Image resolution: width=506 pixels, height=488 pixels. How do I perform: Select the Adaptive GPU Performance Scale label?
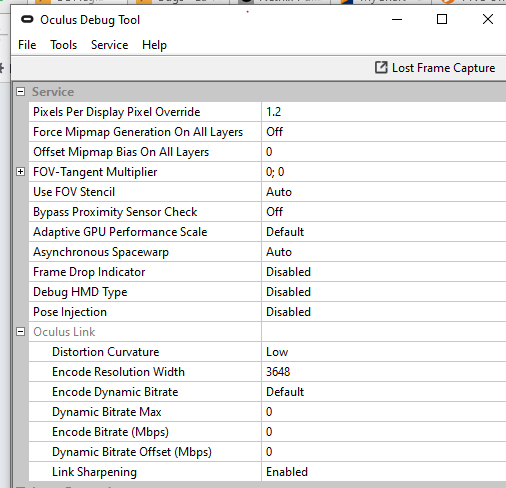[x=120, y=232]
